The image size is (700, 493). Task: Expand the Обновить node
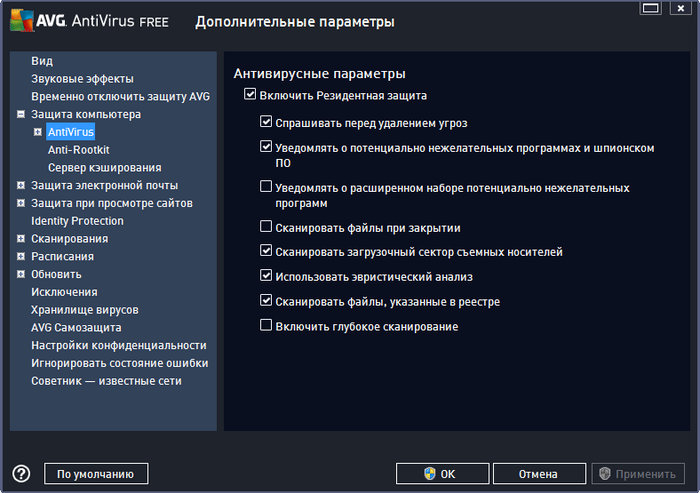pyautogui.click(x=21, y=274)
